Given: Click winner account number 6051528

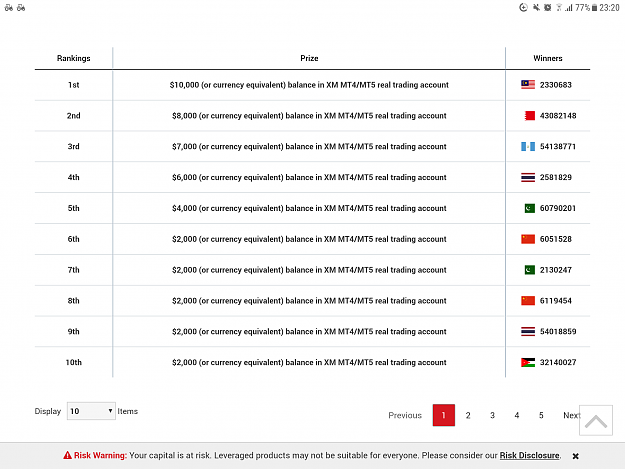Looking at the screenshot, I should pyautogui.click(x=556, y=239).
